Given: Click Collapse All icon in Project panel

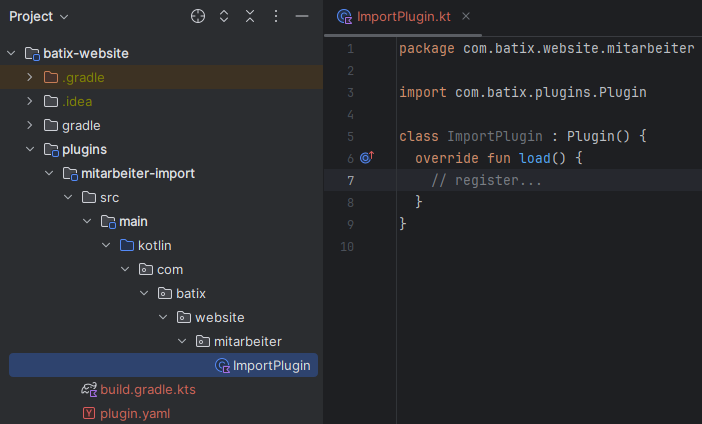Looking at the screenshot, I should point(250,17).
